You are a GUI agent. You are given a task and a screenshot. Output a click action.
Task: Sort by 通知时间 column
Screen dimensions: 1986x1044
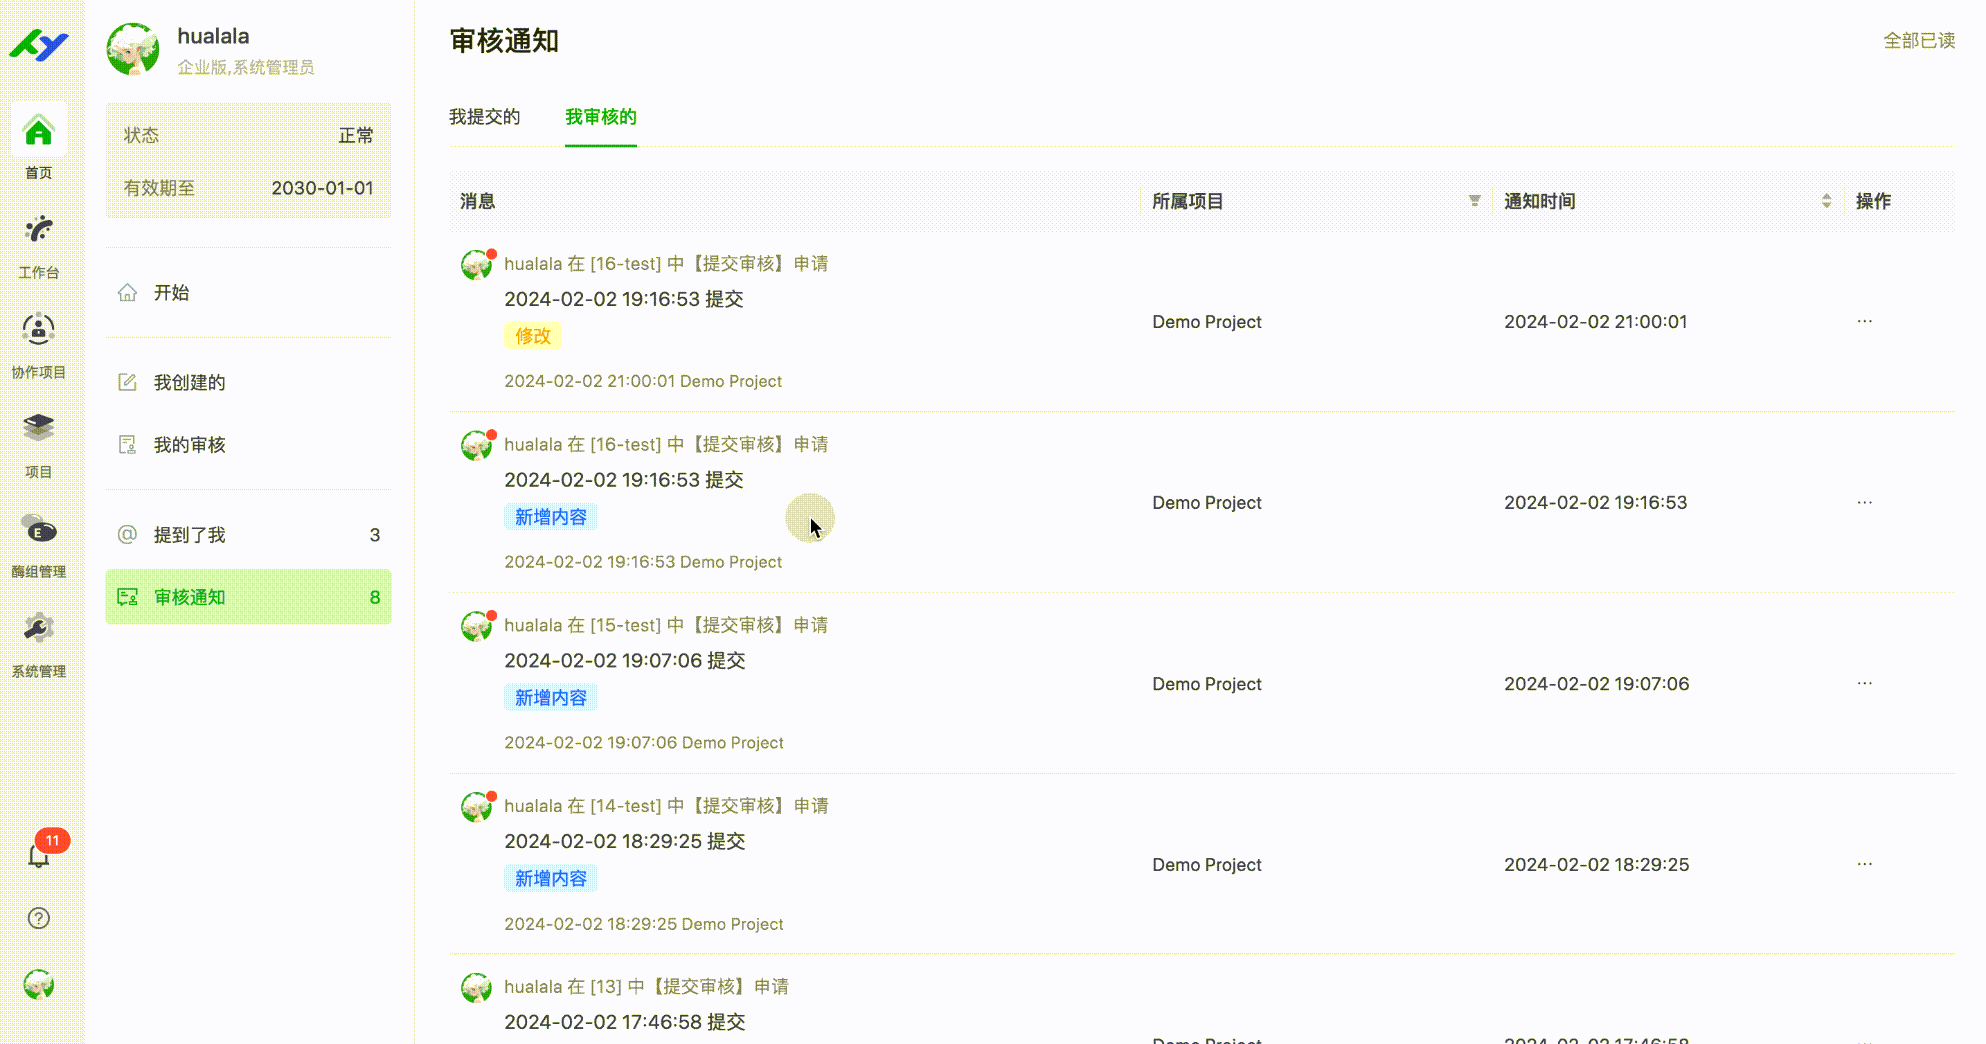(x=1826, y=201)
